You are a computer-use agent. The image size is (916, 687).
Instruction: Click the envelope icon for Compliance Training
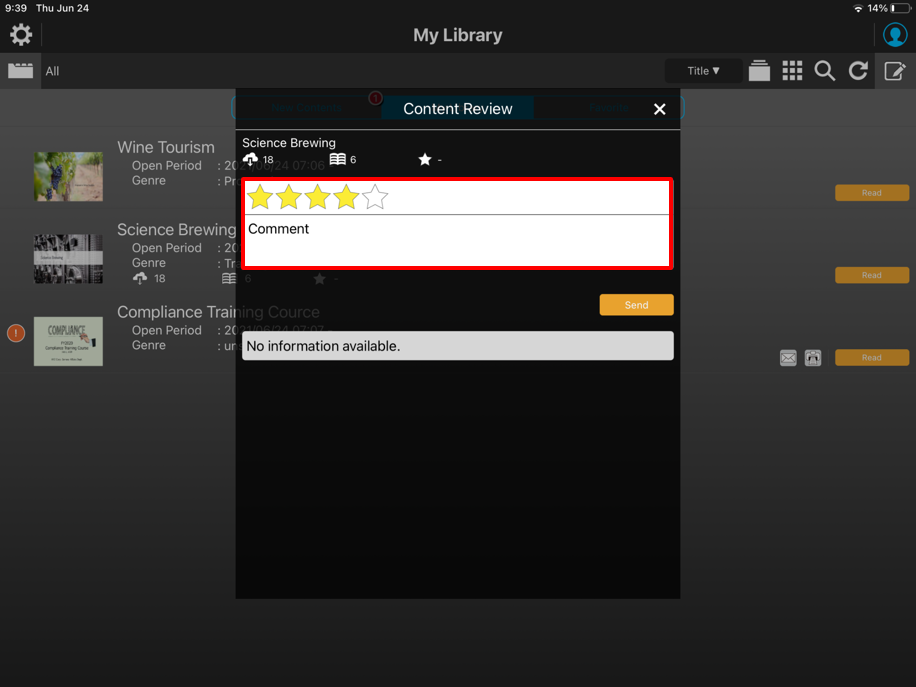tap(788, 358)
